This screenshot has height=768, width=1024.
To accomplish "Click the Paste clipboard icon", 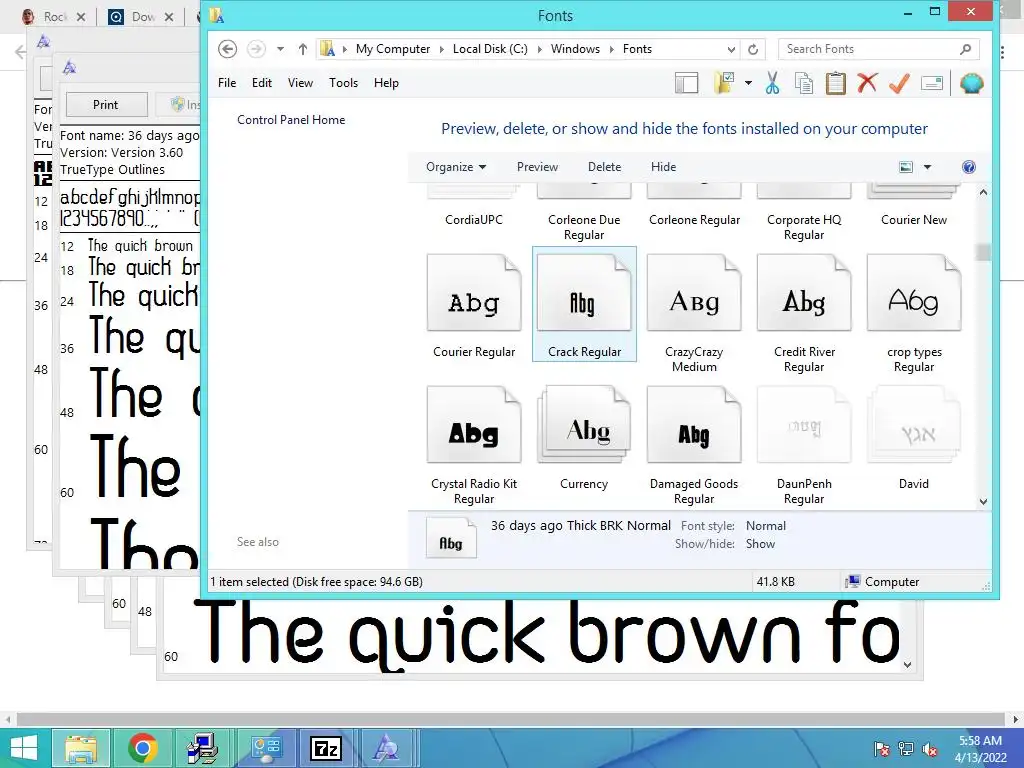I will click(836, 83).
